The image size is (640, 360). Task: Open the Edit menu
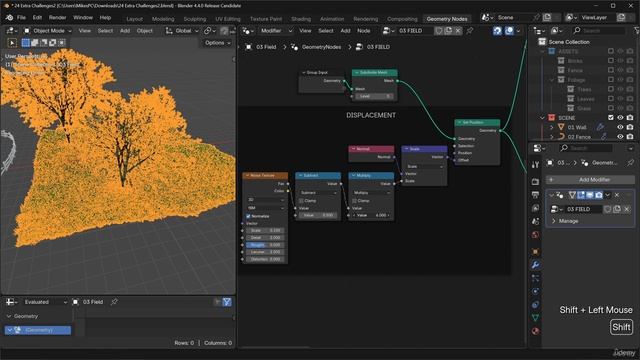pos(37,18)
